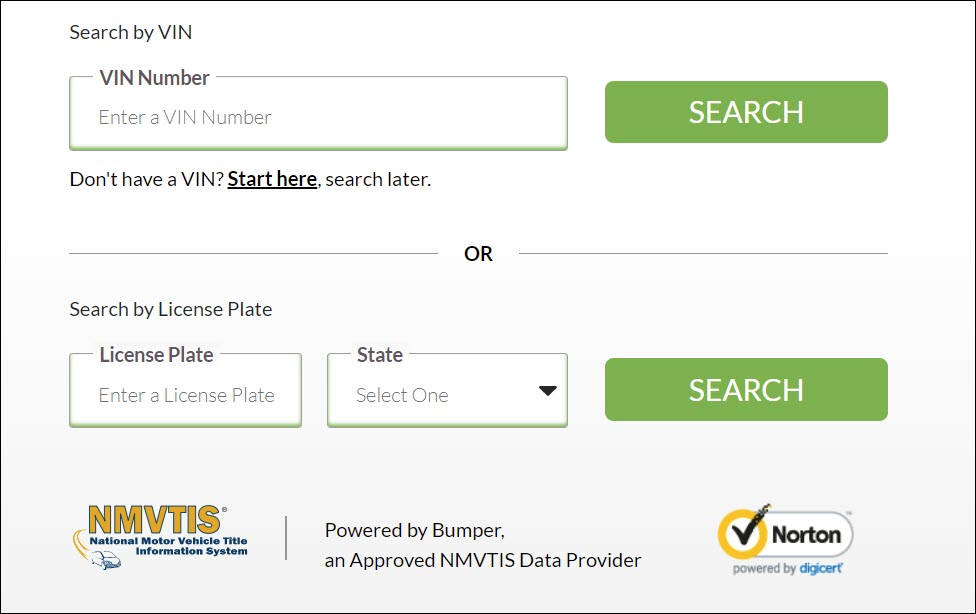Viewport: 976px width, 614px height.
Task: Click the VIN Number field label
Action: [x=154, y=78]
